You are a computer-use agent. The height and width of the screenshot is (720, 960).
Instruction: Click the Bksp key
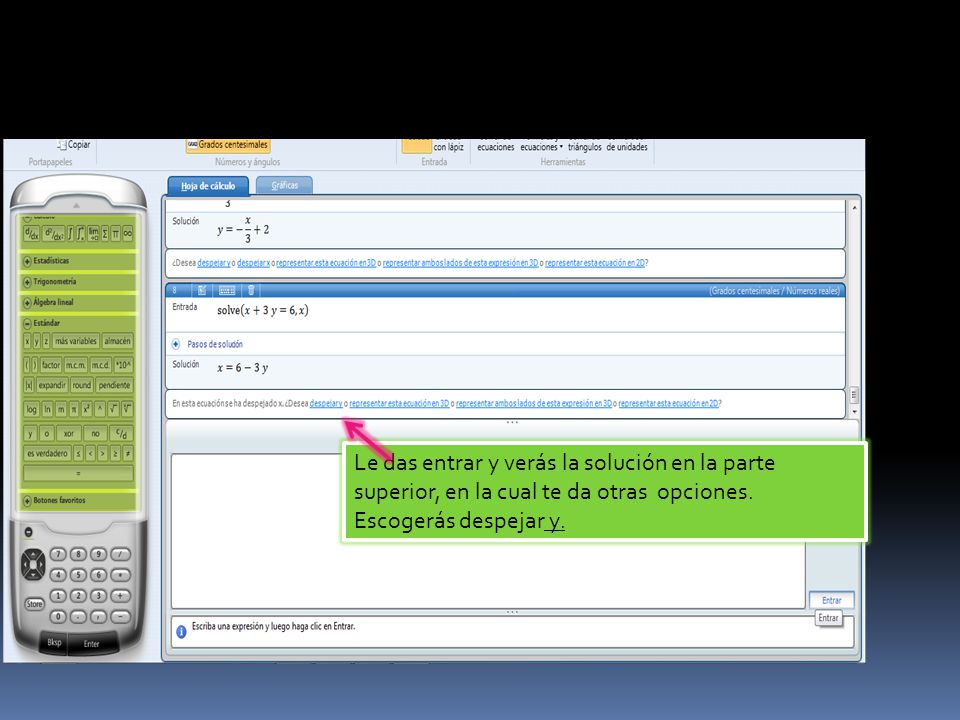pyautogui.click(x=54, y=642)
